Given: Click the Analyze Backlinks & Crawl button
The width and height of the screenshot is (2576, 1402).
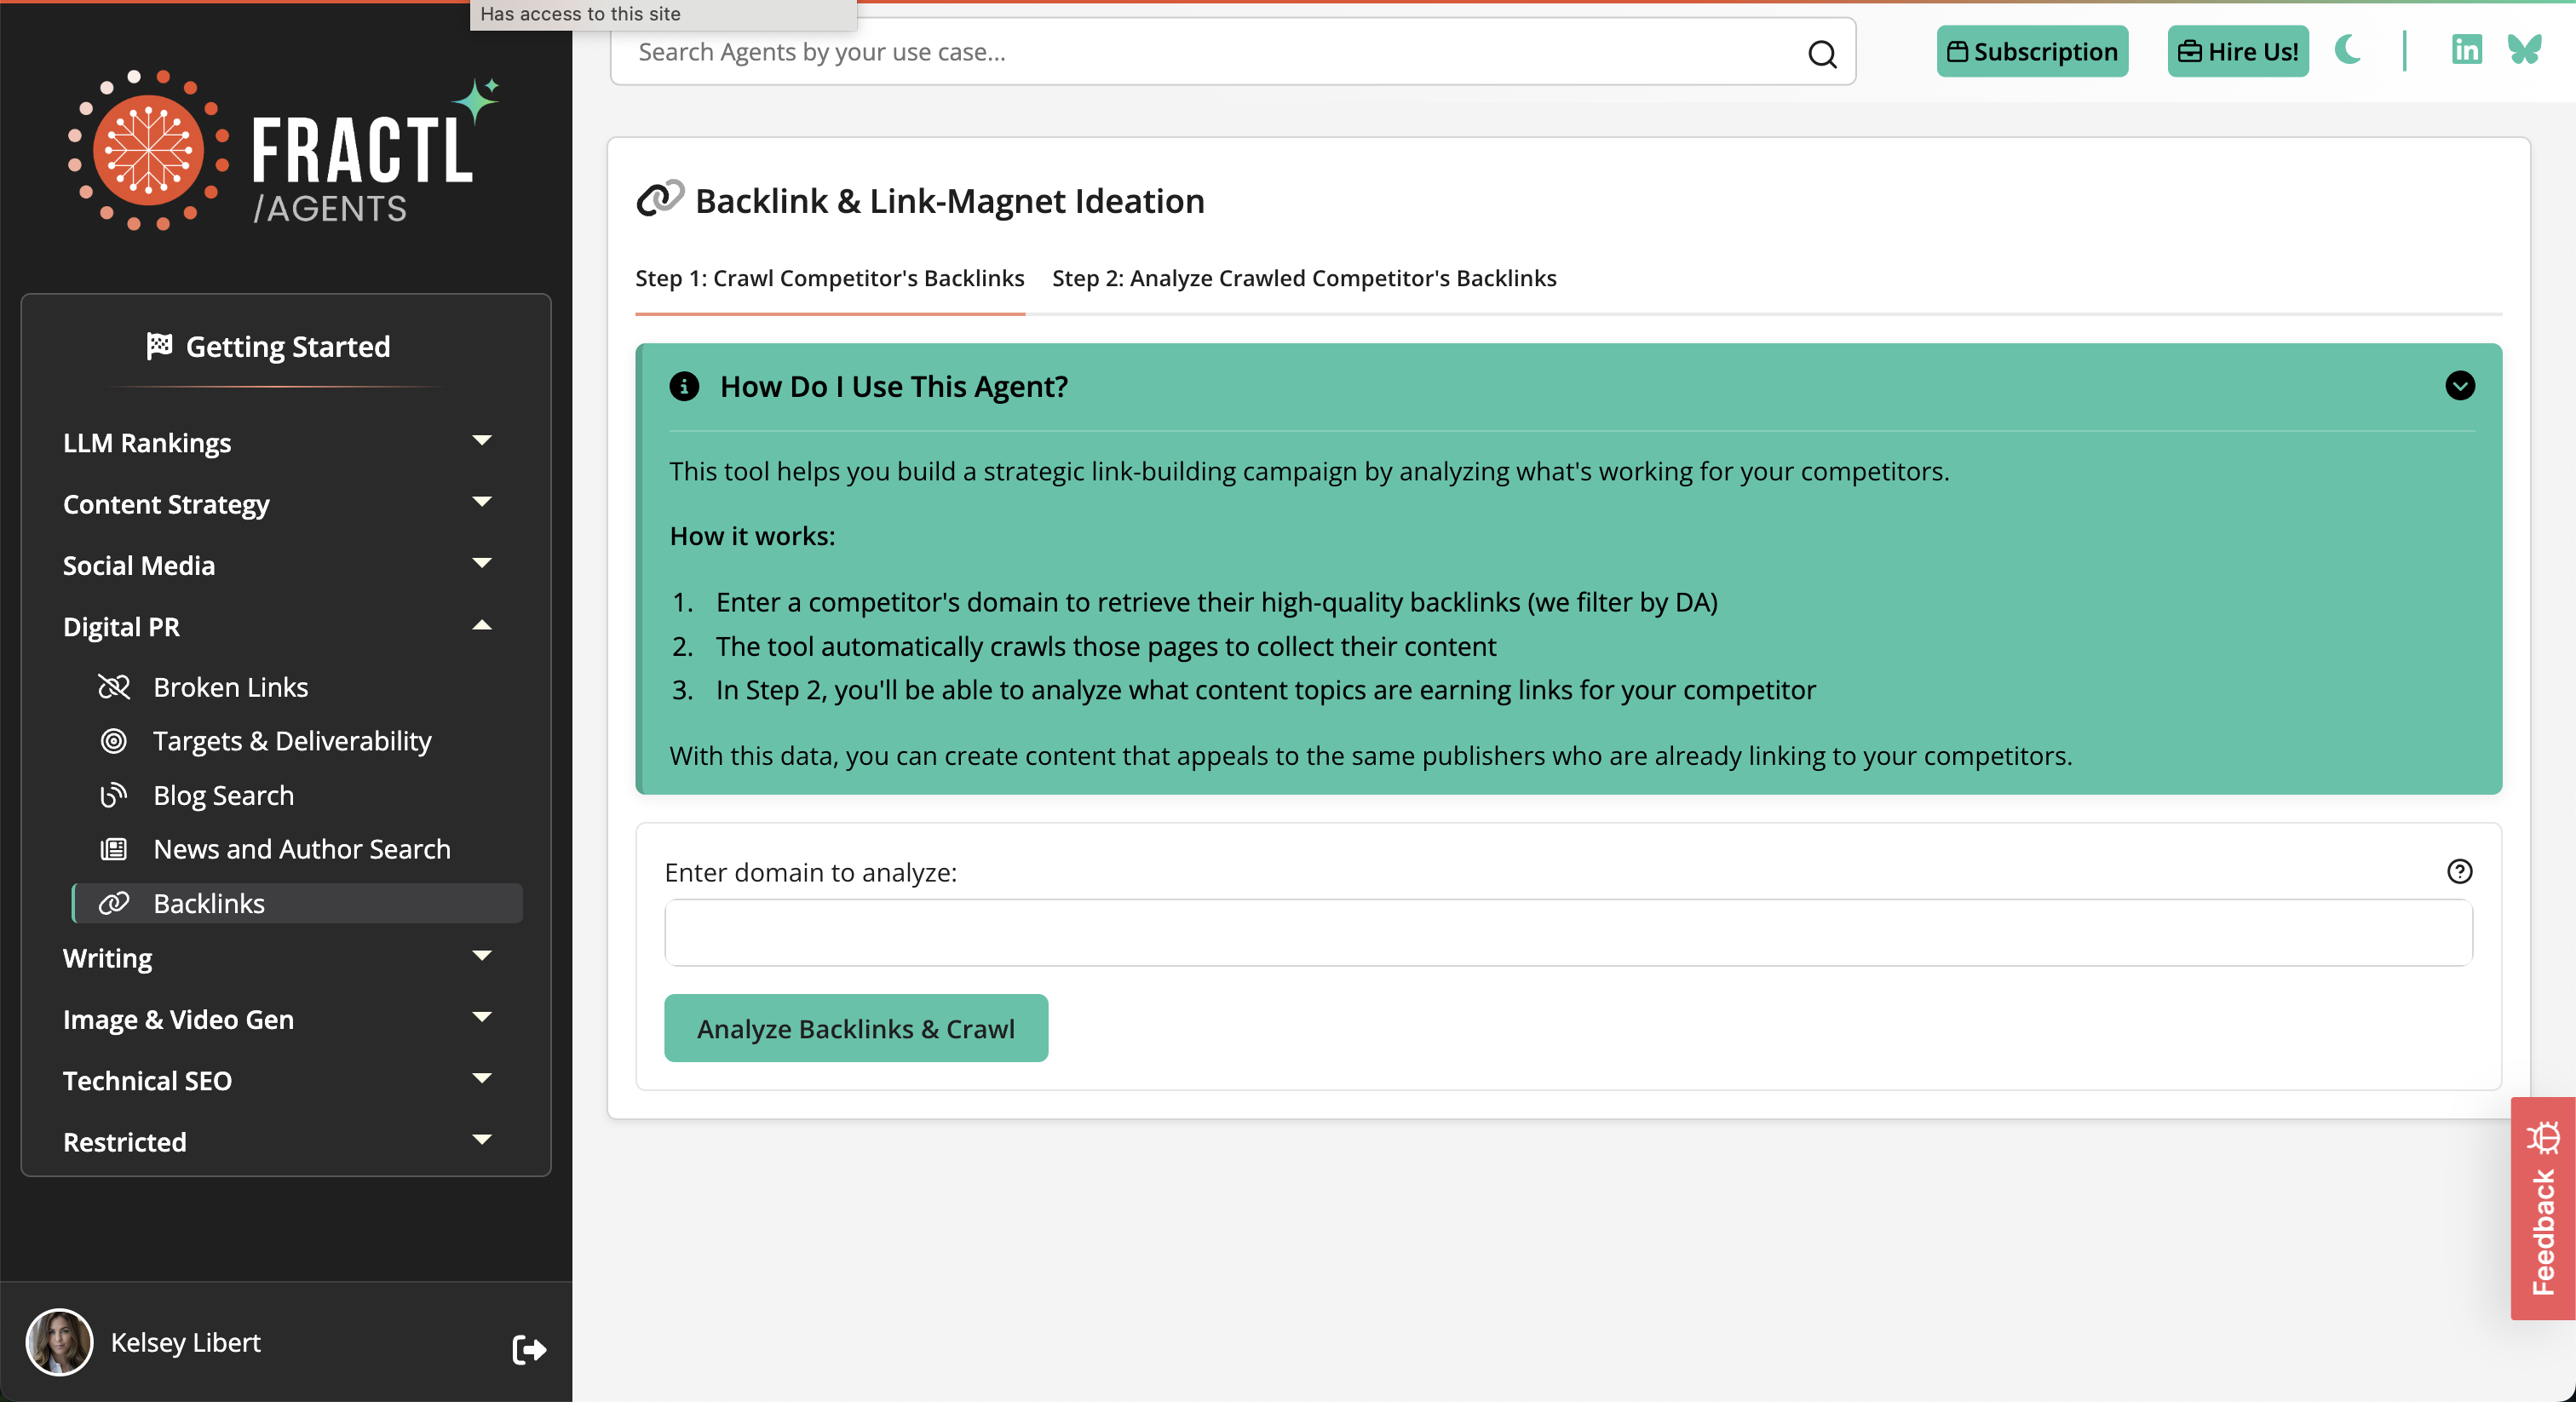Looking at the screenshot, I should pyautogui.click(x=855, y=1028).
